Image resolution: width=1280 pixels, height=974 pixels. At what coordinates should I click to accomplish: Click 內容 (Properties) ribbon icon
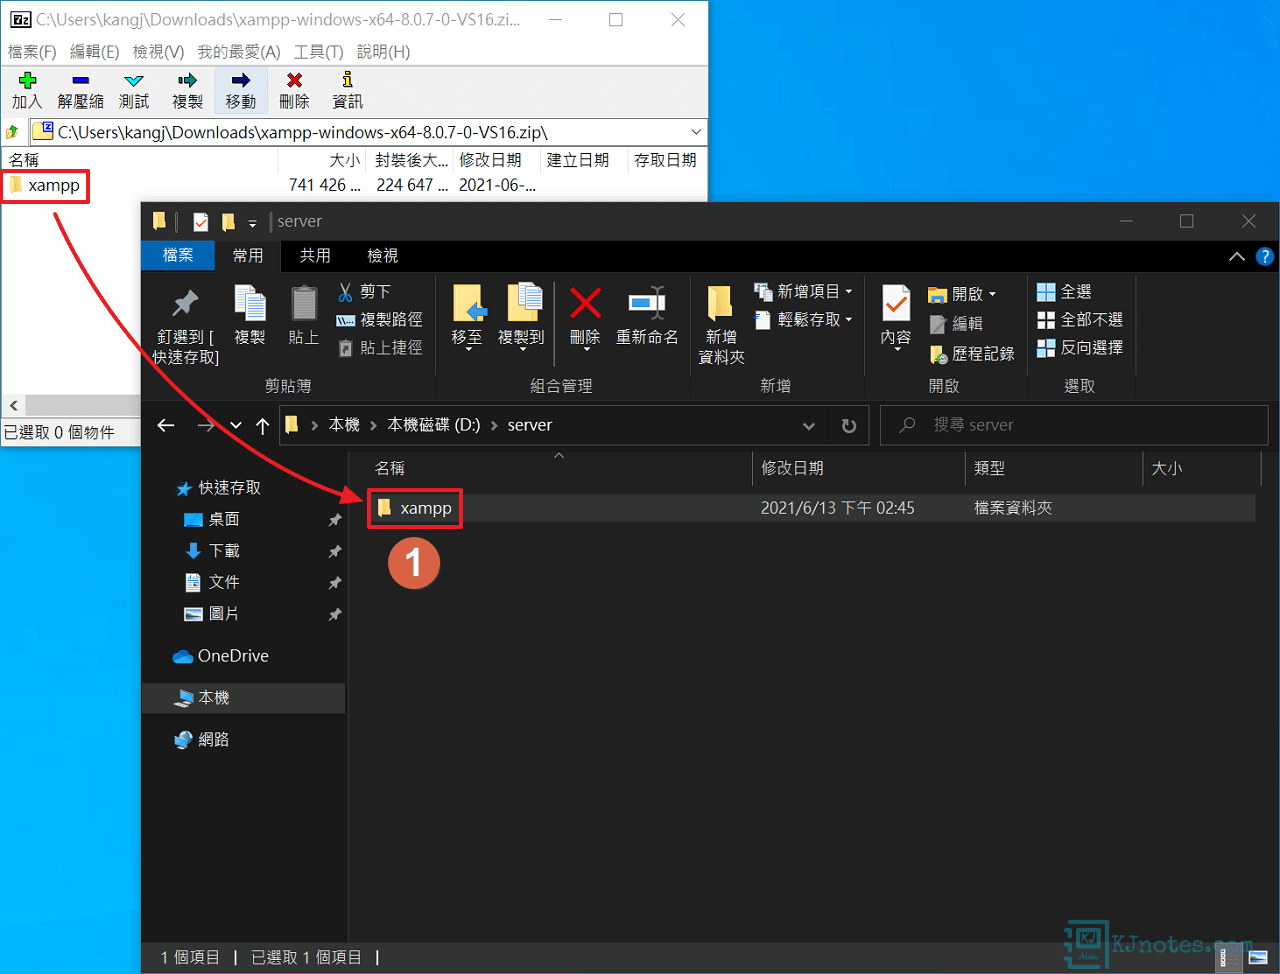pos(896,316)
